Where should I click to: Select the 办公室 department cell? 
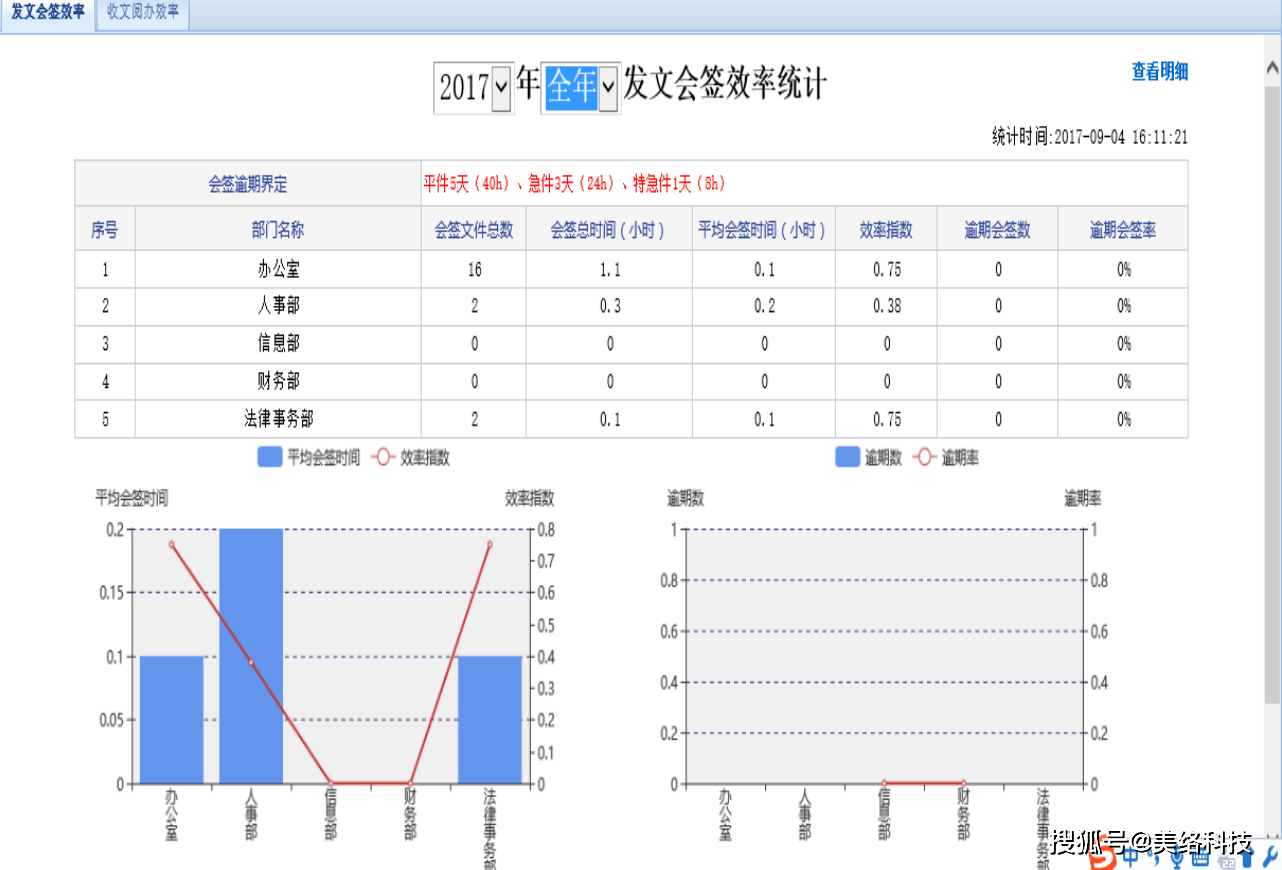[278, 270]
